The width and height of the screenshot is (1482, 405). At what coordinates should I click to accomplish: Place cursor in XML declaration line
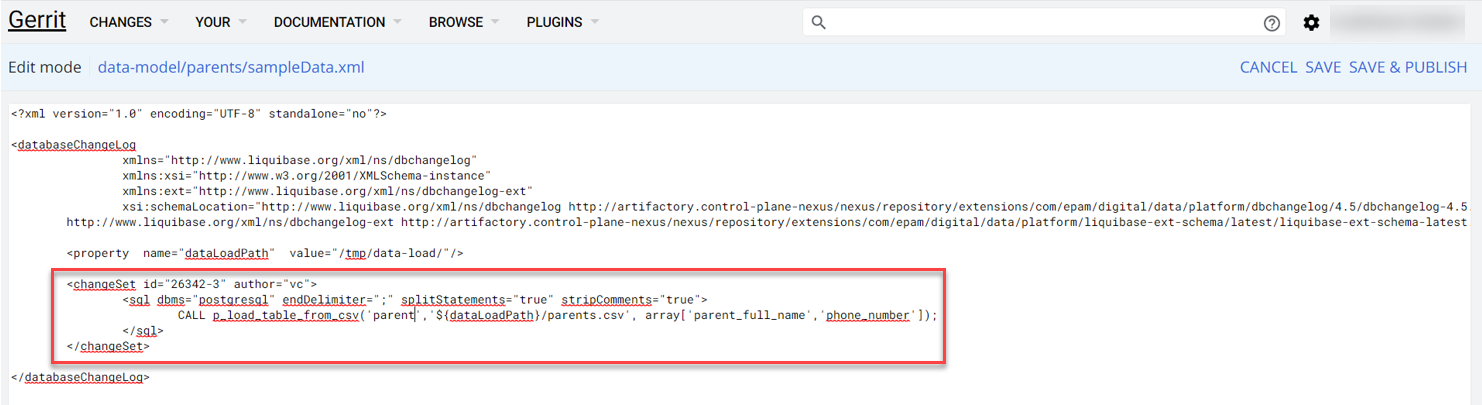tap(199, 114)
